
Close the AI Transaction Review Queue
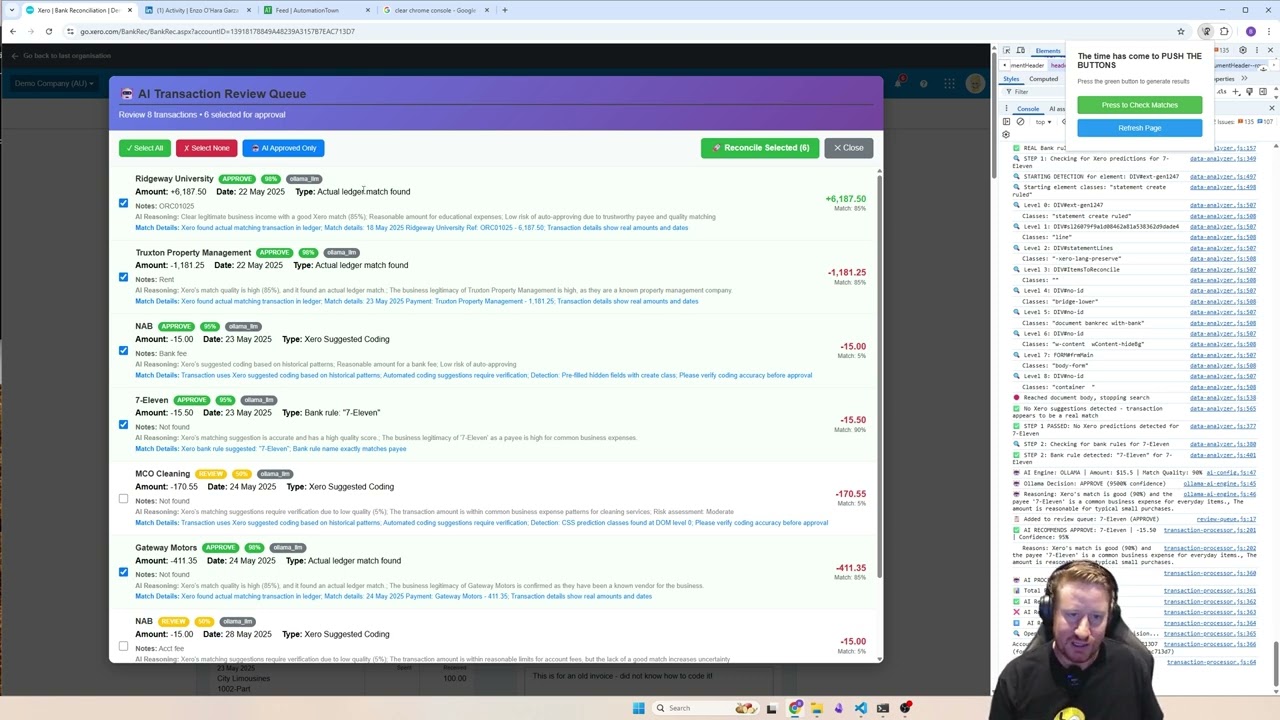[849, 148]
